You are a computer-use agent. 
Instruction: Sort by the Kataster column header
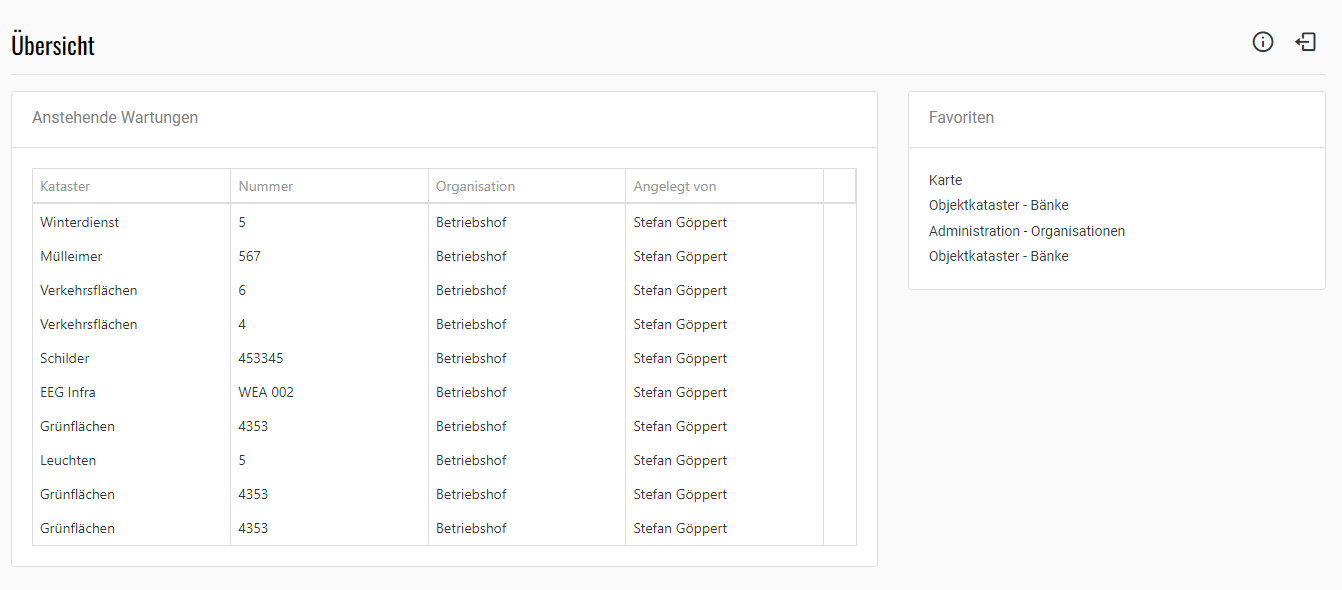pos(65,186)
